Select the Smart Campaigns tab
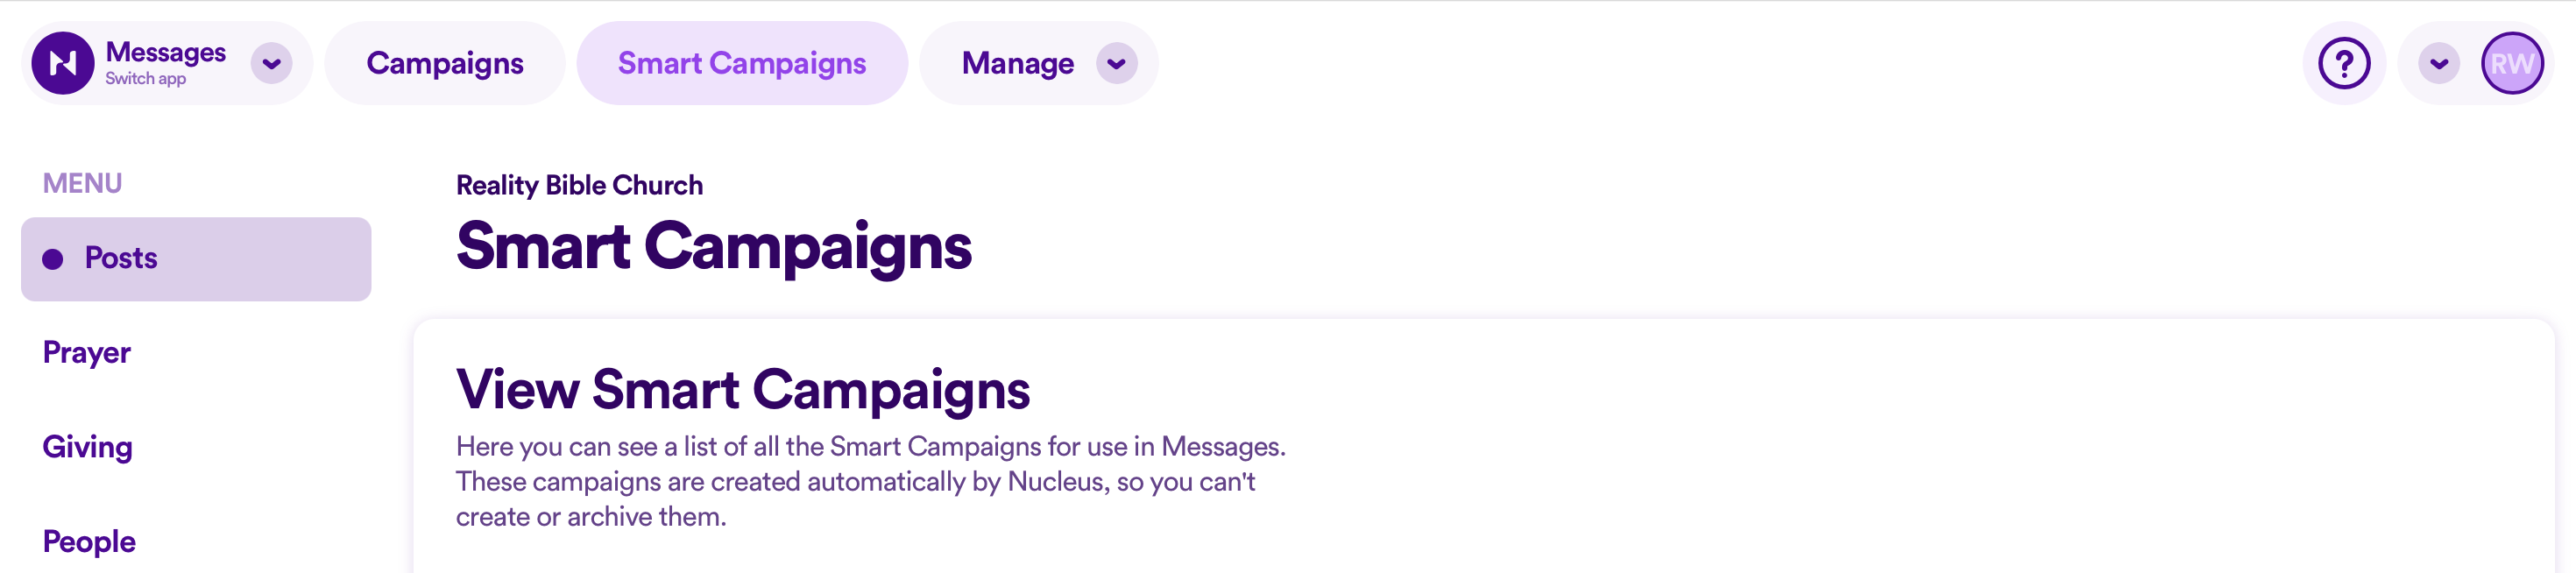Viewport: 2576px width, 573px height. 742,63
